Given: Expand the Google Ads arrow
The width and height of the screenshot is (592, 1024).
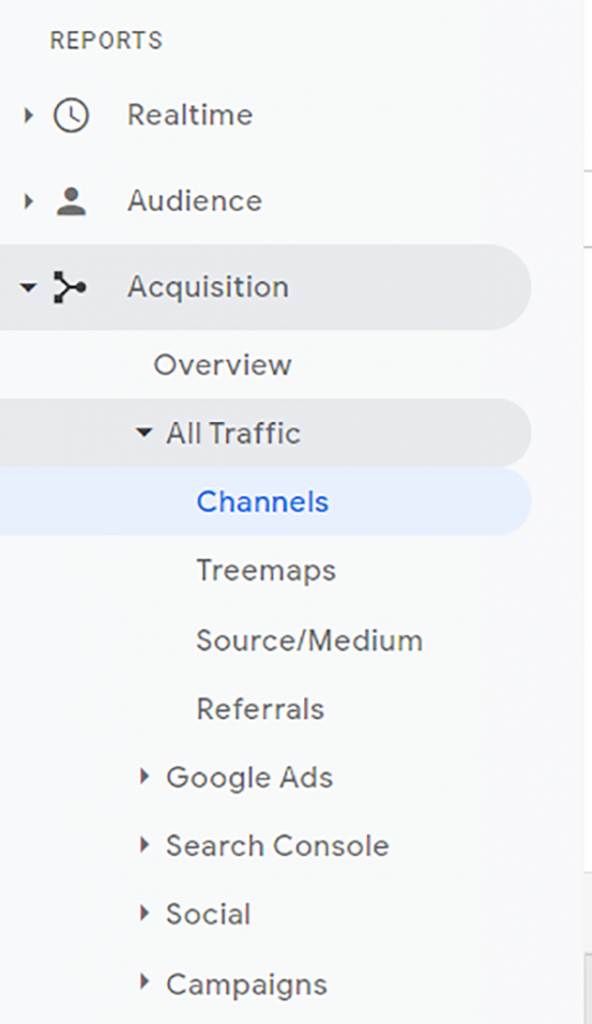Looking at the screenshot, I should coord(145,776).
